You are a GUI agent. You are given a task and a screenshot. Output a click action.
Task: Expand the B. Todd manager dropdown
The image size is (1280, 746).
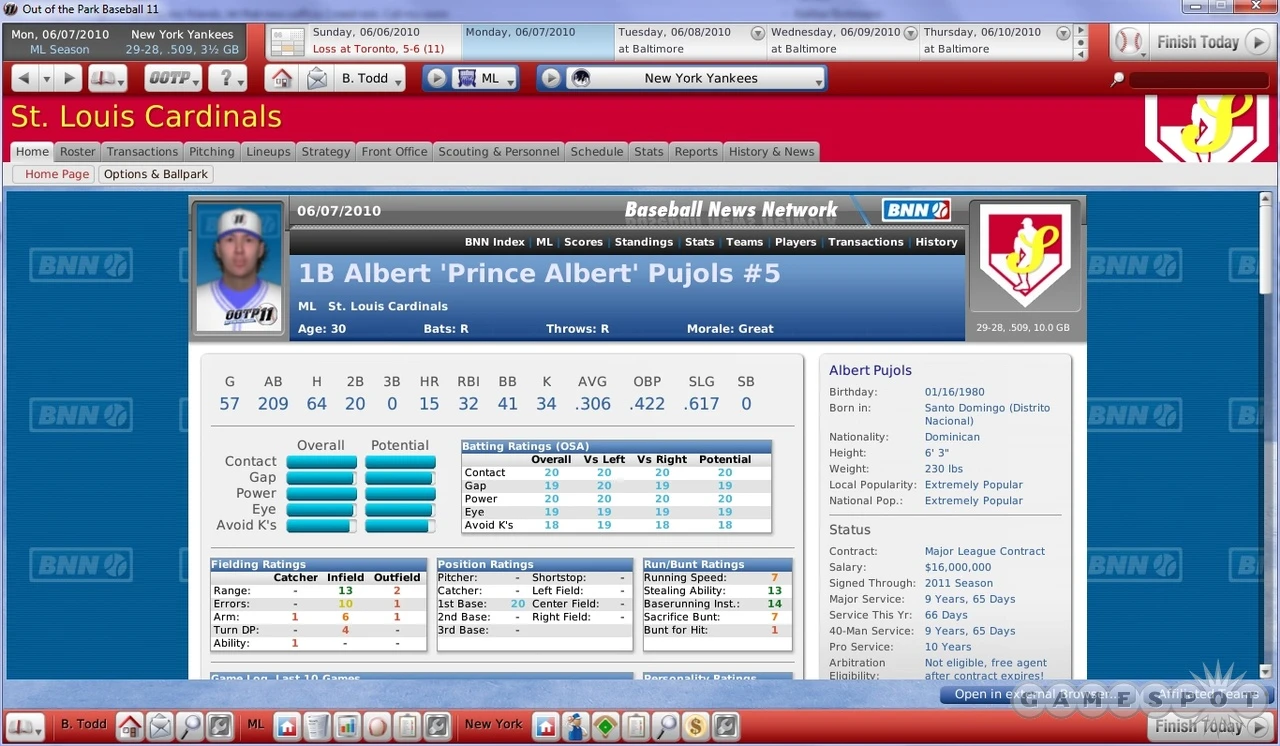[370, 78]
